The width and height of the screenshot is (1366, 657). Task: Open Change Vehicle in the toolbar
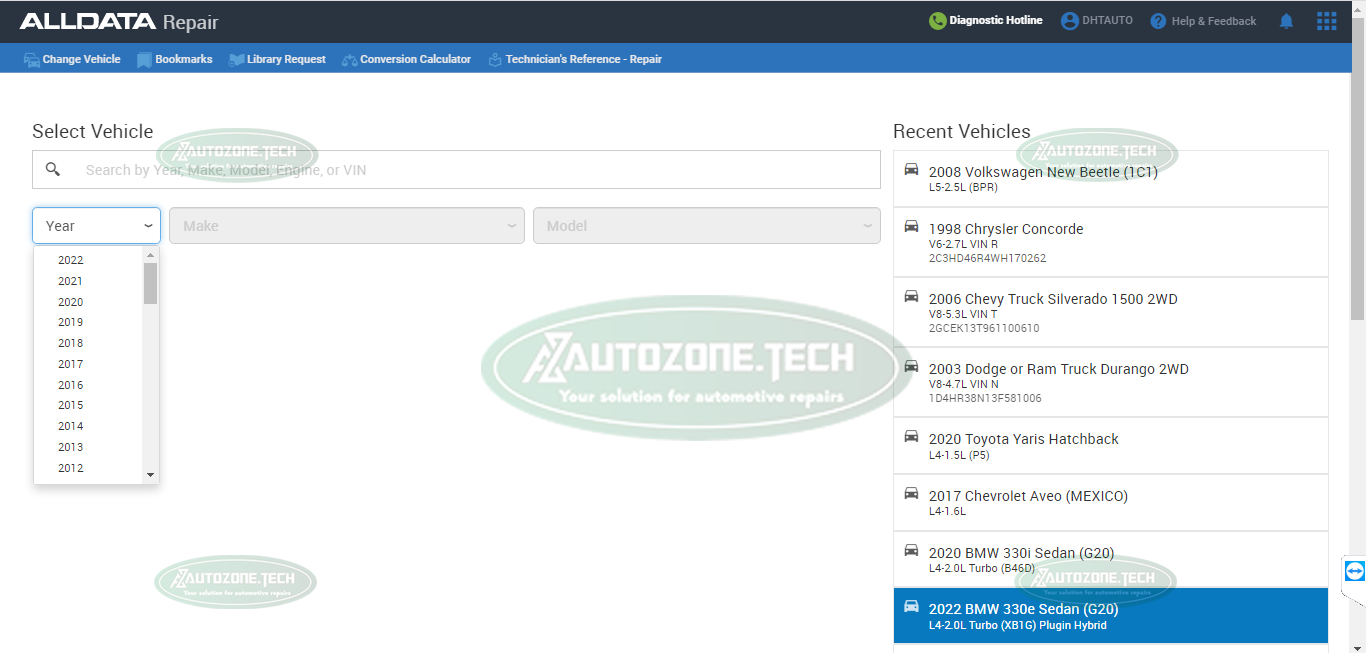(72, 59)
